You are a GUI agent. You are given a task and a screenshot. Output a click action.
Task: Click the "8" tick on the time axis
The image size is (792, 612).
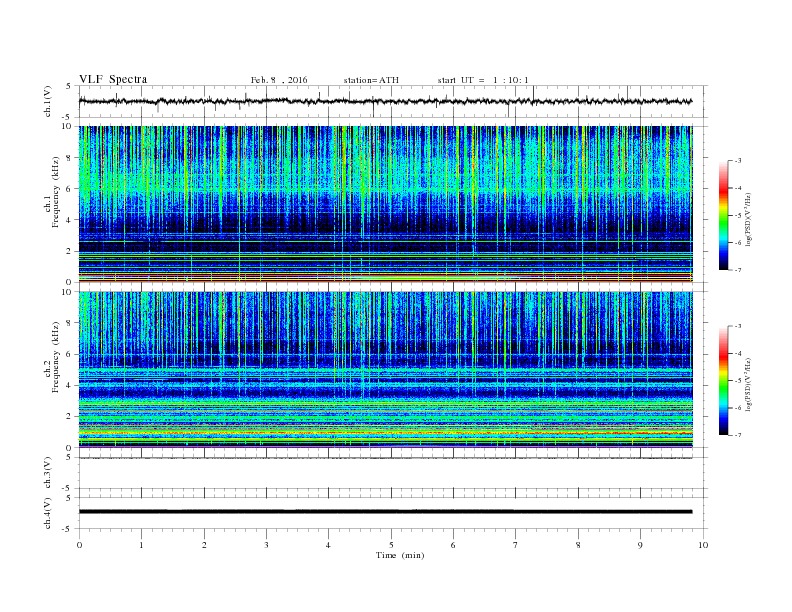[x=578, y=545]
